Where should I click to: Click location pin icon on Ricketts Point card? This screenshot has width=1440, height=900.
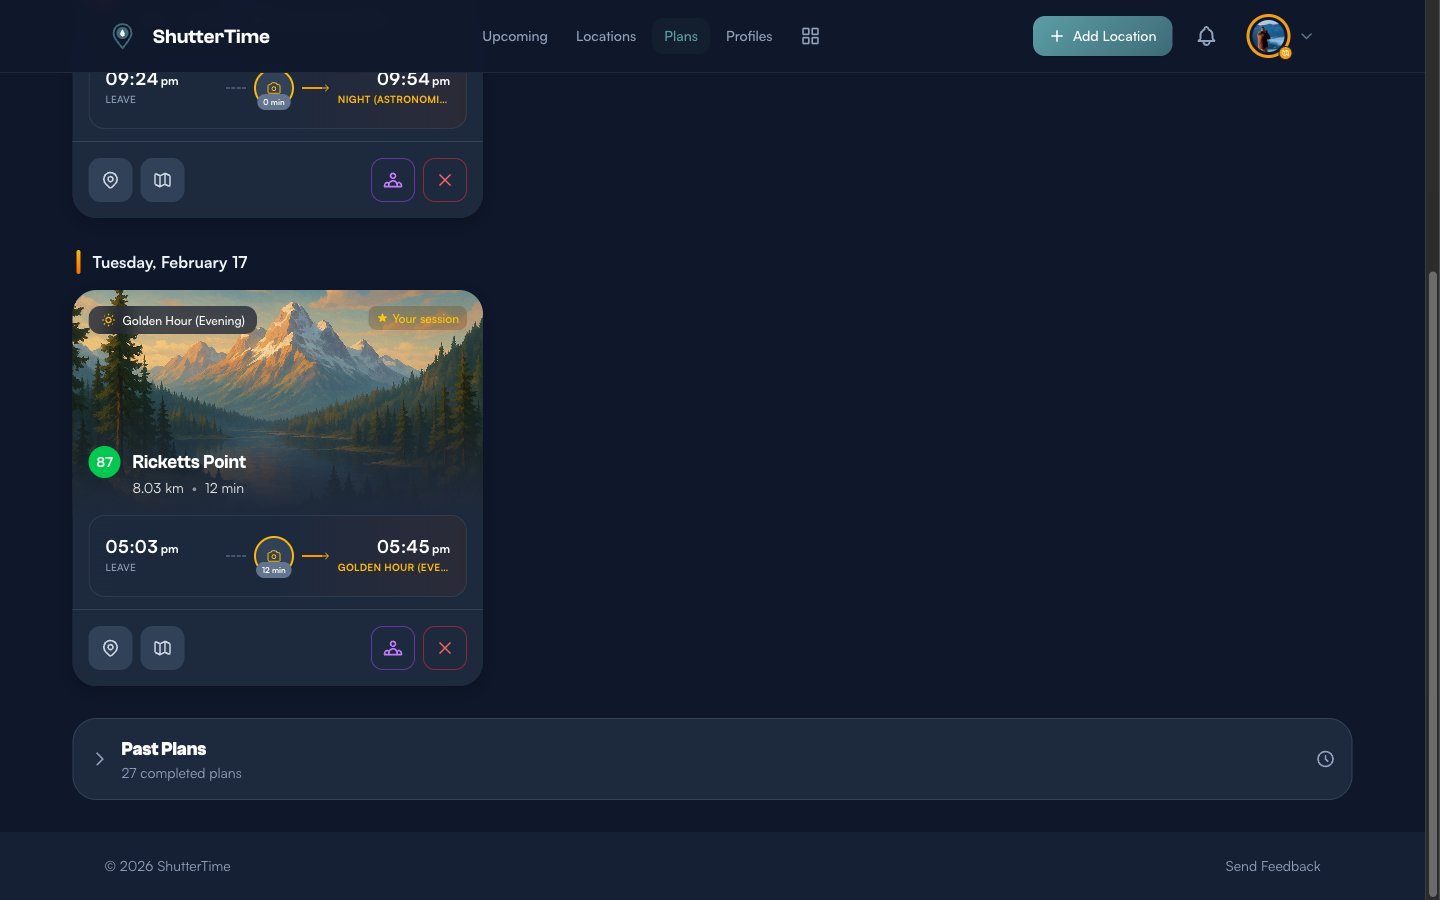111,648
